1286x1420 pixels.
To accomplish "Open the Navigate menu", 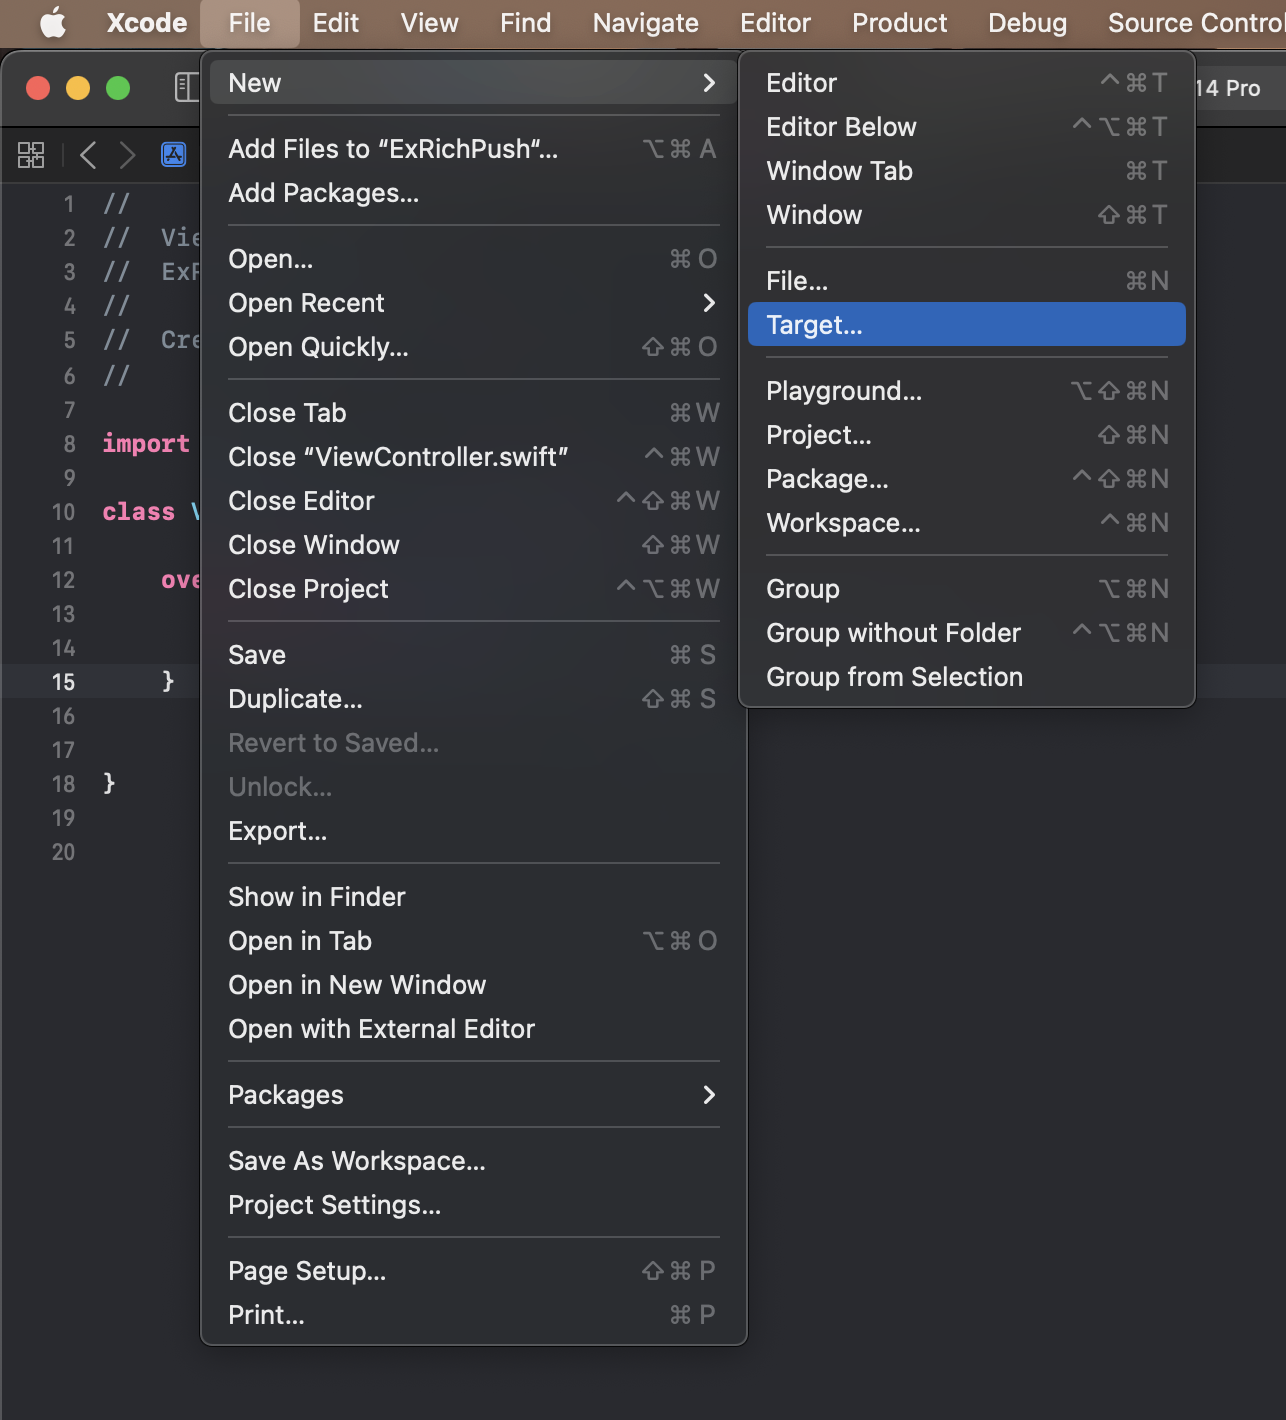I will [645, 23].
